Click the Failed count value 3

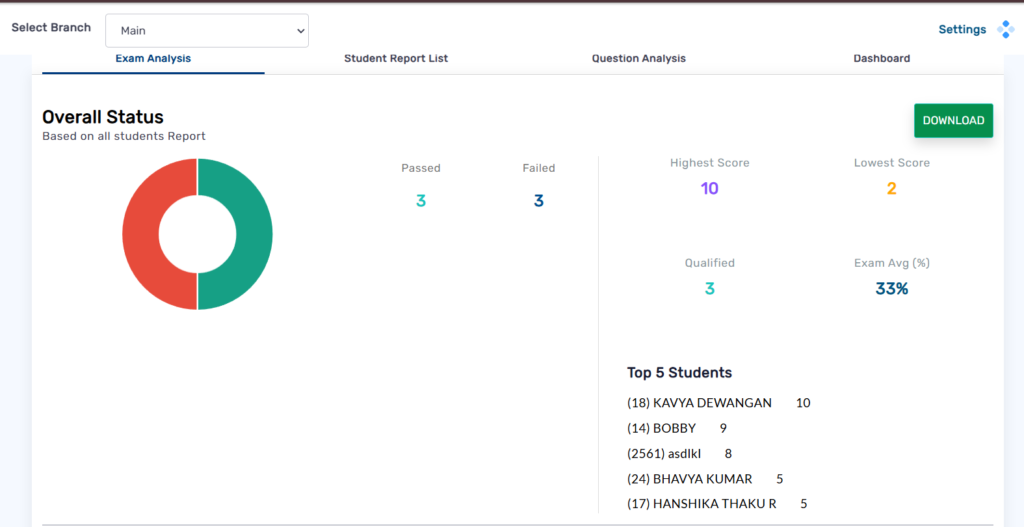coord(538,201)
